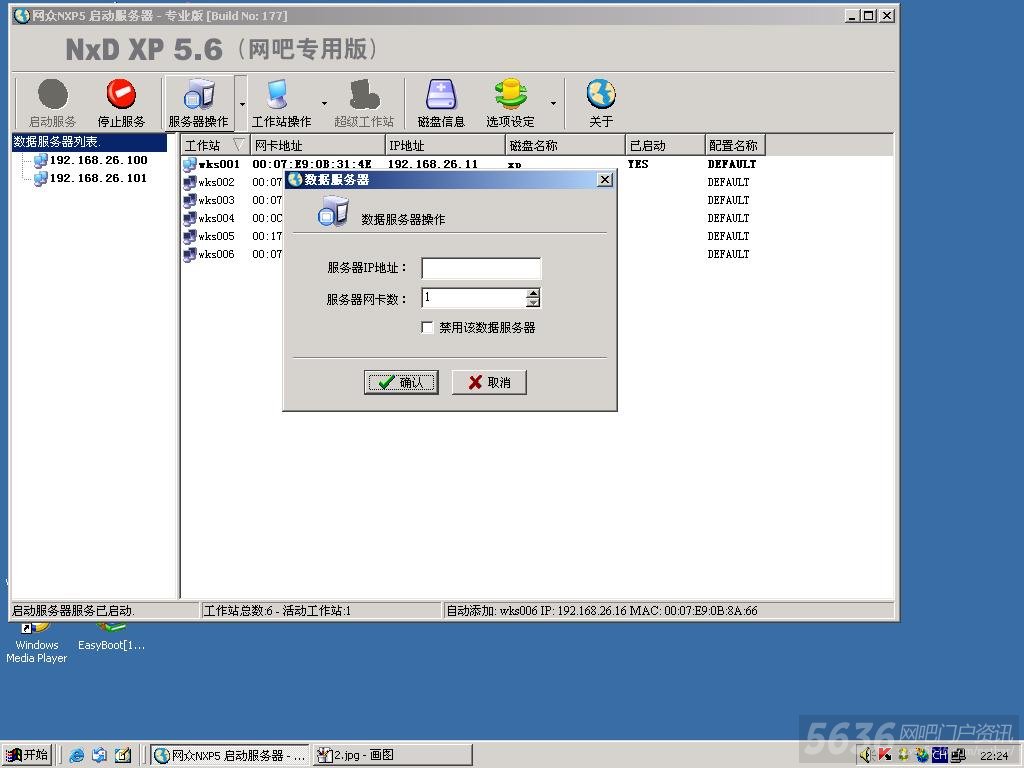
Task: Sort by the IP地址 column header
Action: pos(445,145)
